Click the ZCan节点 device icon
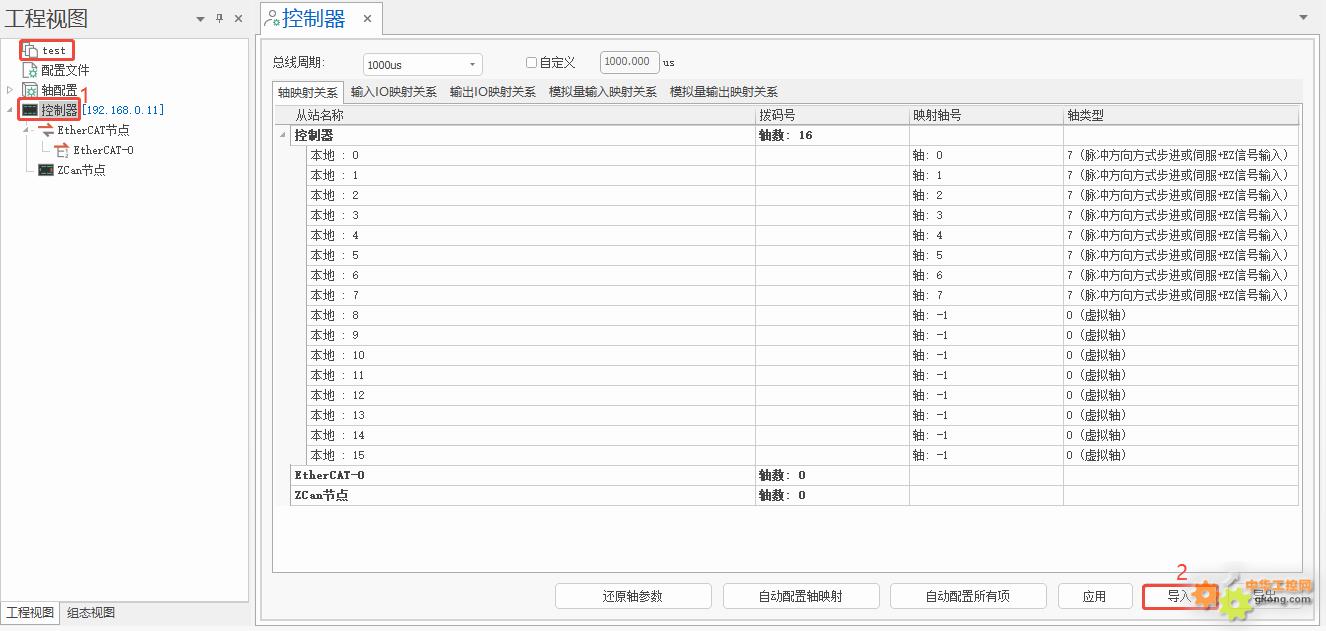1326x631 pixels. coord(46,170)
